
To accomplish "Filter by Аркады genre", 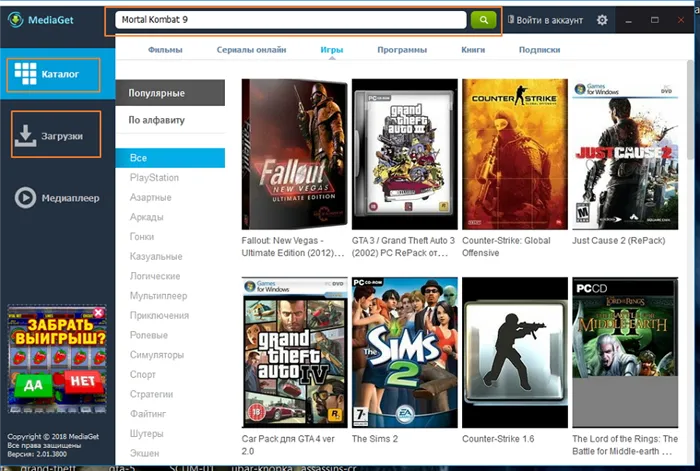I will pyautogui.click(x=146, y=217).
